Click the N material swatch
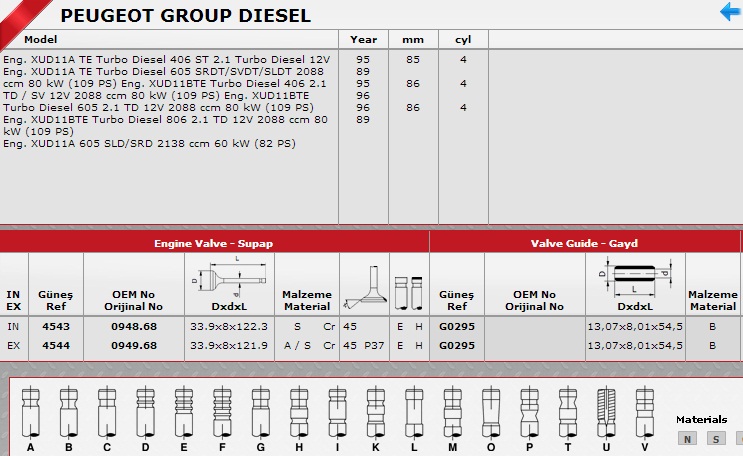The image size is (743, 456). point(687,438)
